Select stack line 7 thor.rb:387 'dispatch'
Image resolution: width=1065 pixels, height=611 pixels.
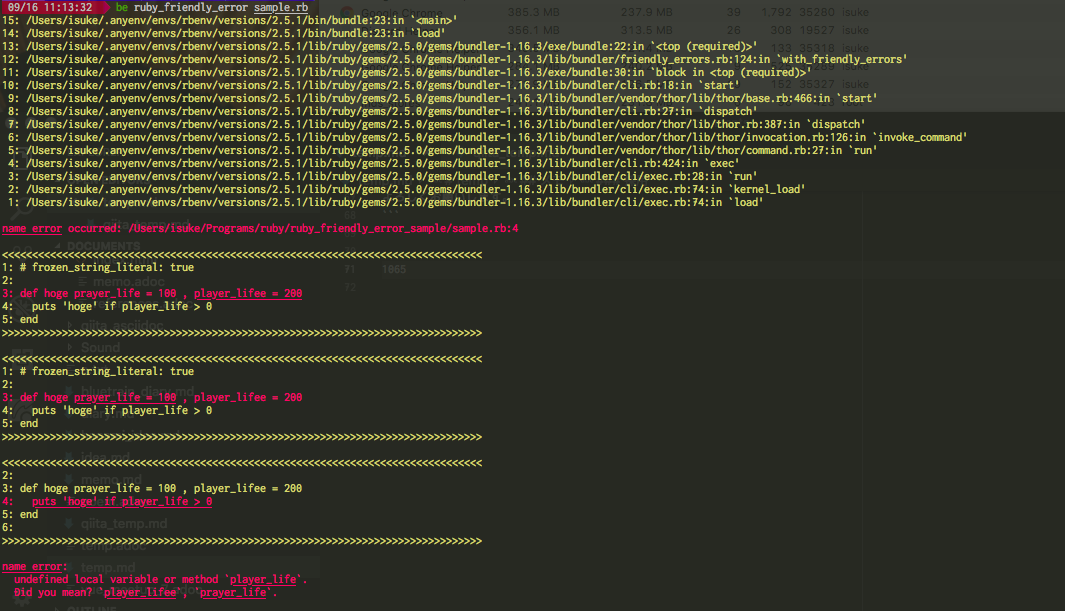pyautogui.click(x=436, y=124)
